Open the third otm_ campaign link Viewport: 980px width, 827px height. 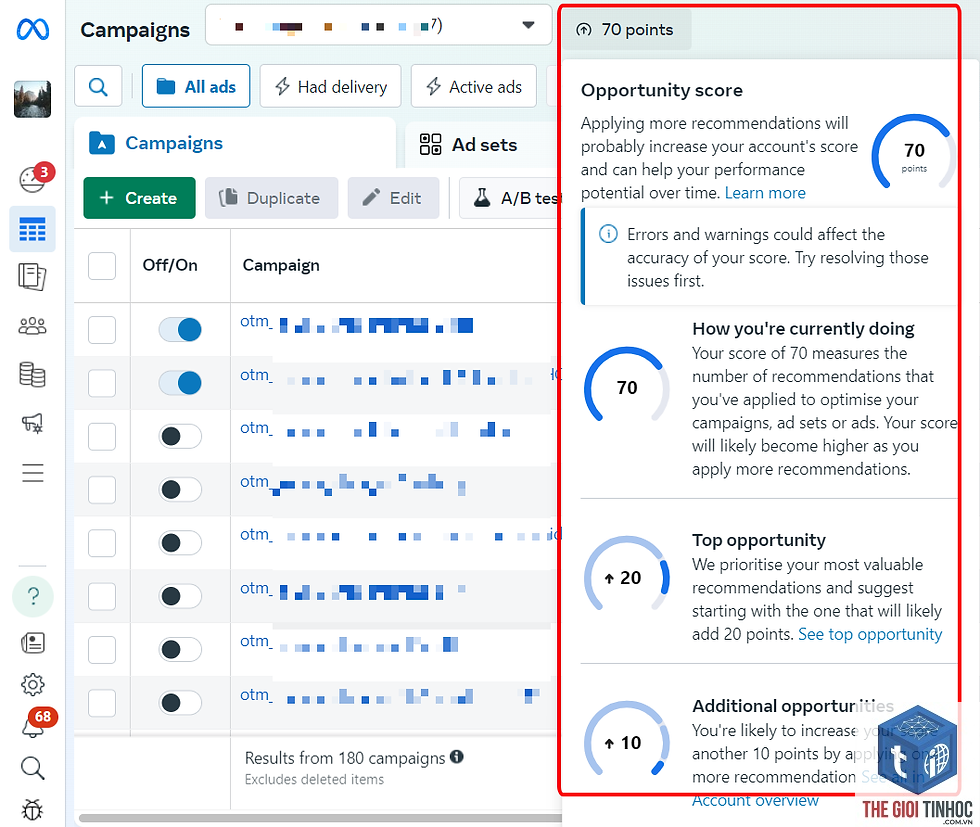coord(375,429)
